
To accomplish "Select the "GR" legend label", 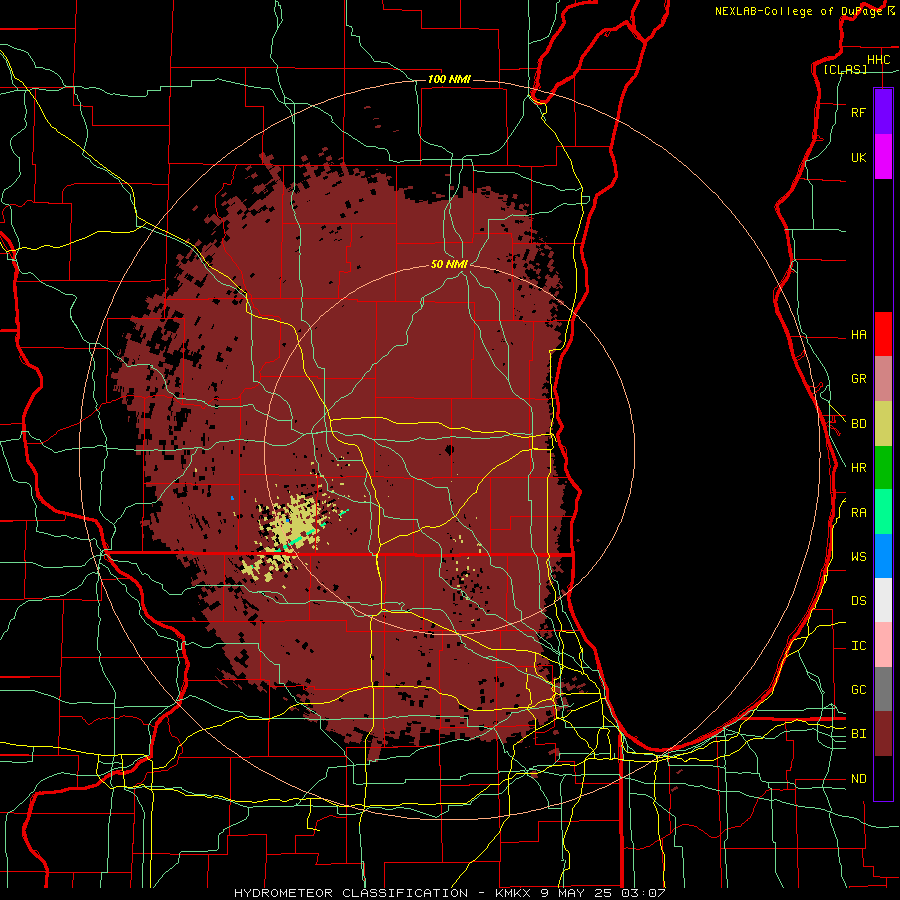I will [858, 379].
